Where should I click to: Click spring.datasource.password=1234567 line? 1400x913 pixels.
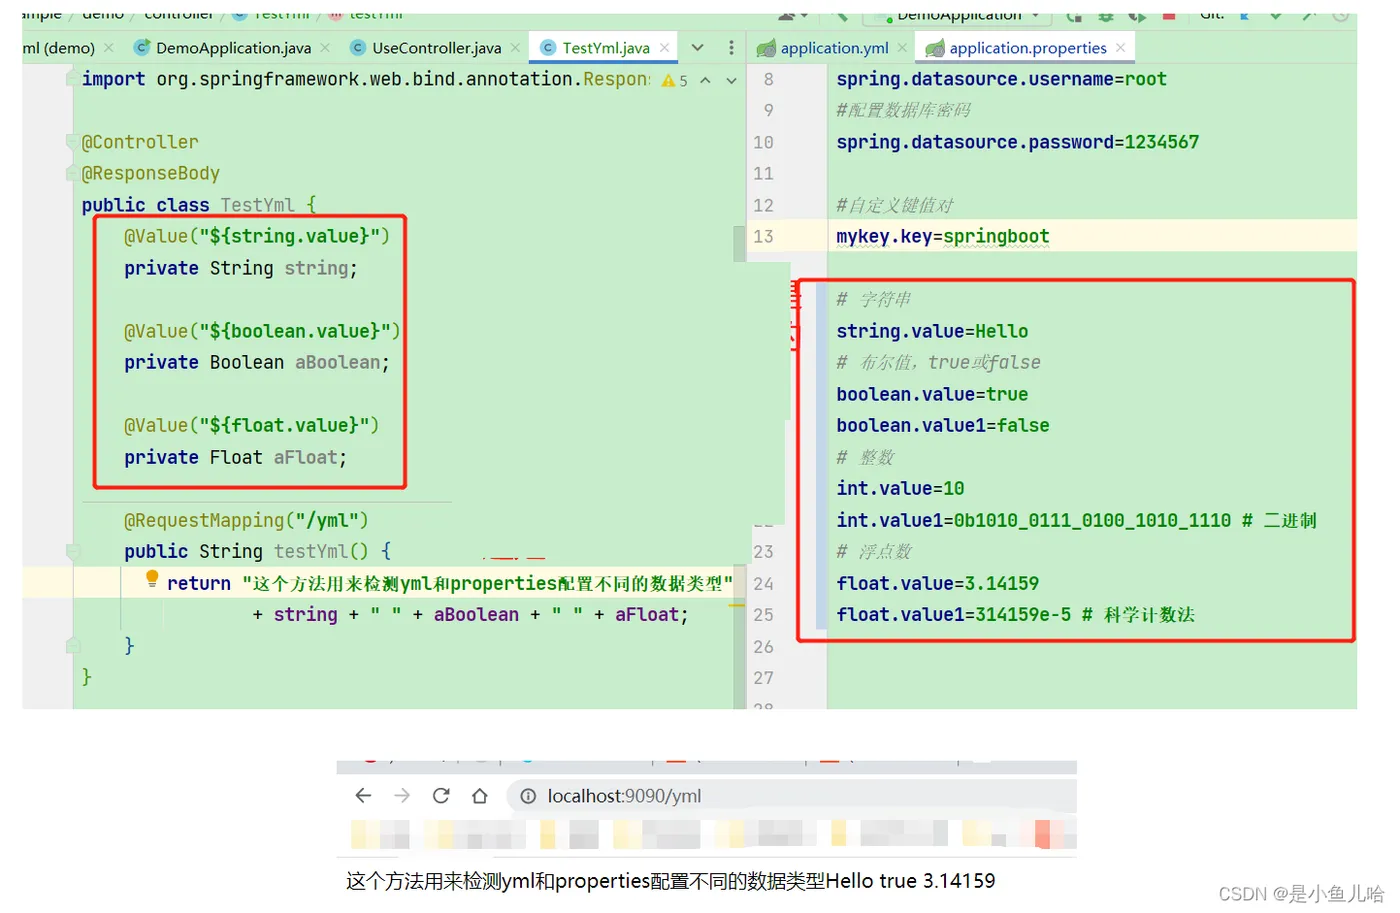tap(1017, 142)
